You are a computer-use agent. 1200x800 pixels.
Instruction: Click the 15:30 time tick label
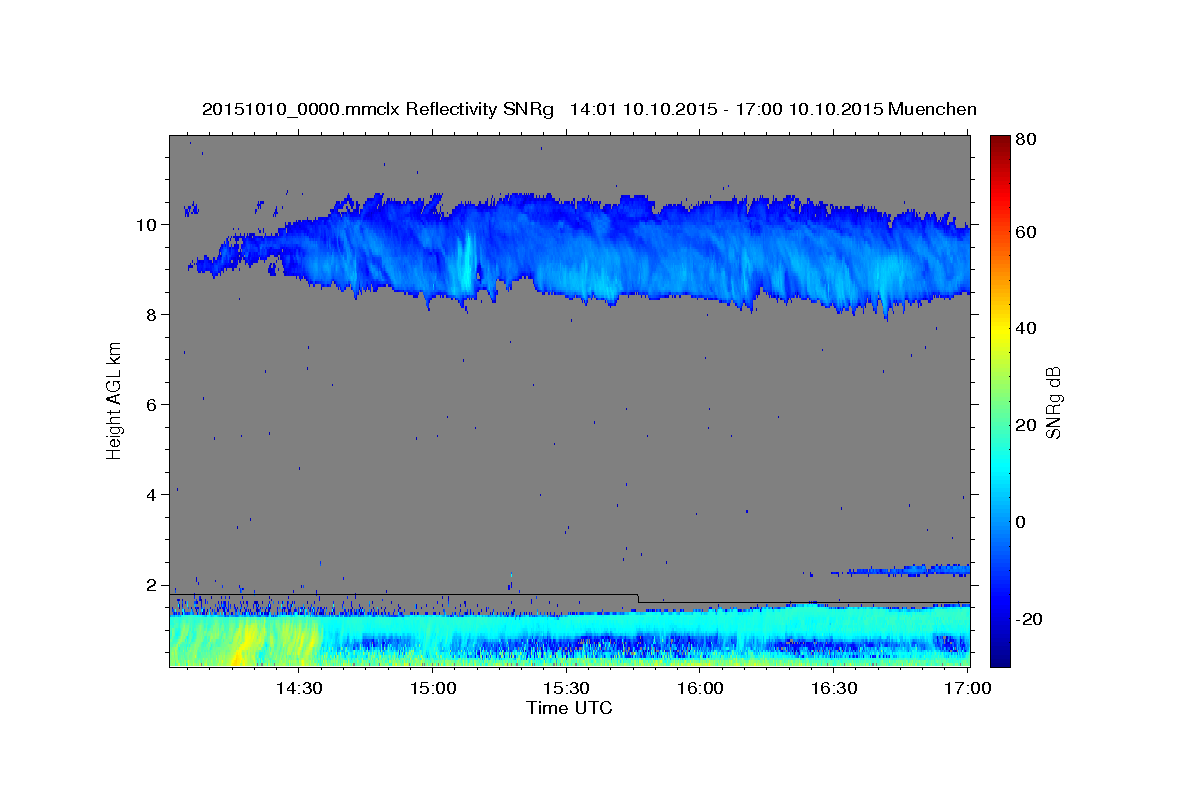pyautogui.click(x=566, y=688)
